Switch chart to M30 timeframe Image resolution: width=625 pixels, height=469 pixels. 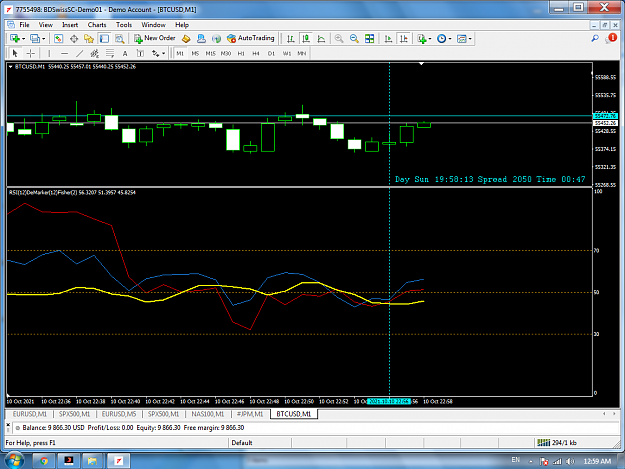click(x=226, y=53)
